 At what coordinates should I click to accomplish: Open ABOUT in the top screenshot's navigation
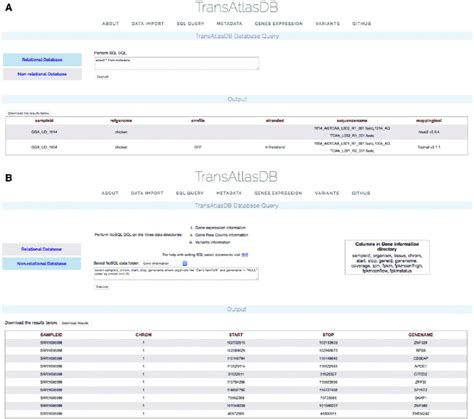click(110, 24)
